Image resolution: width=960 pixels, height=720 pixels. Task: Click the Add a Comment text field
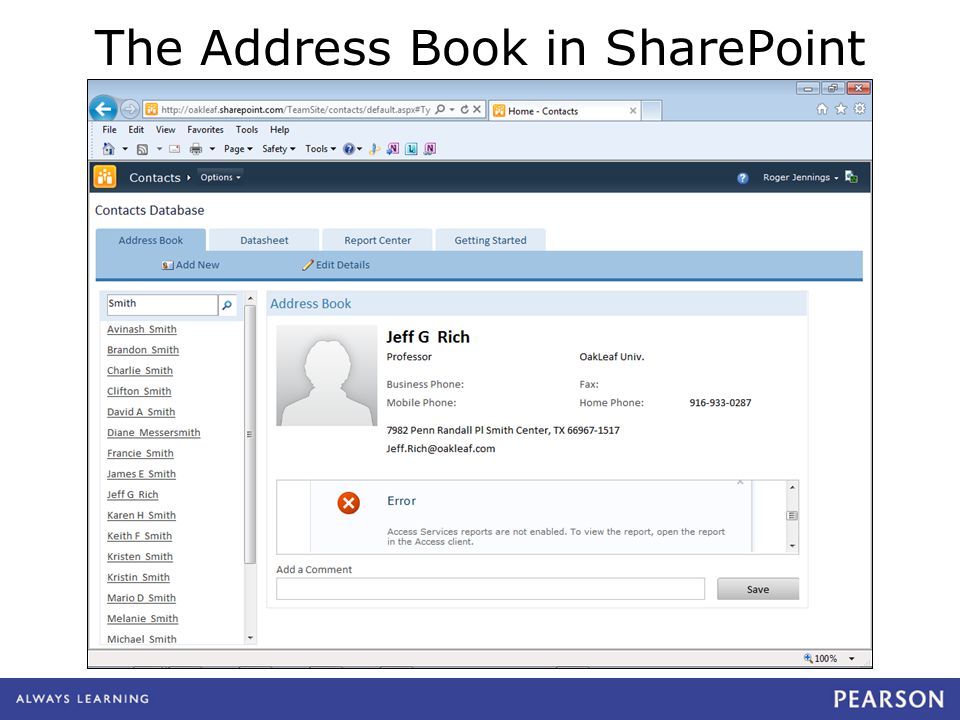coord(490,589)
